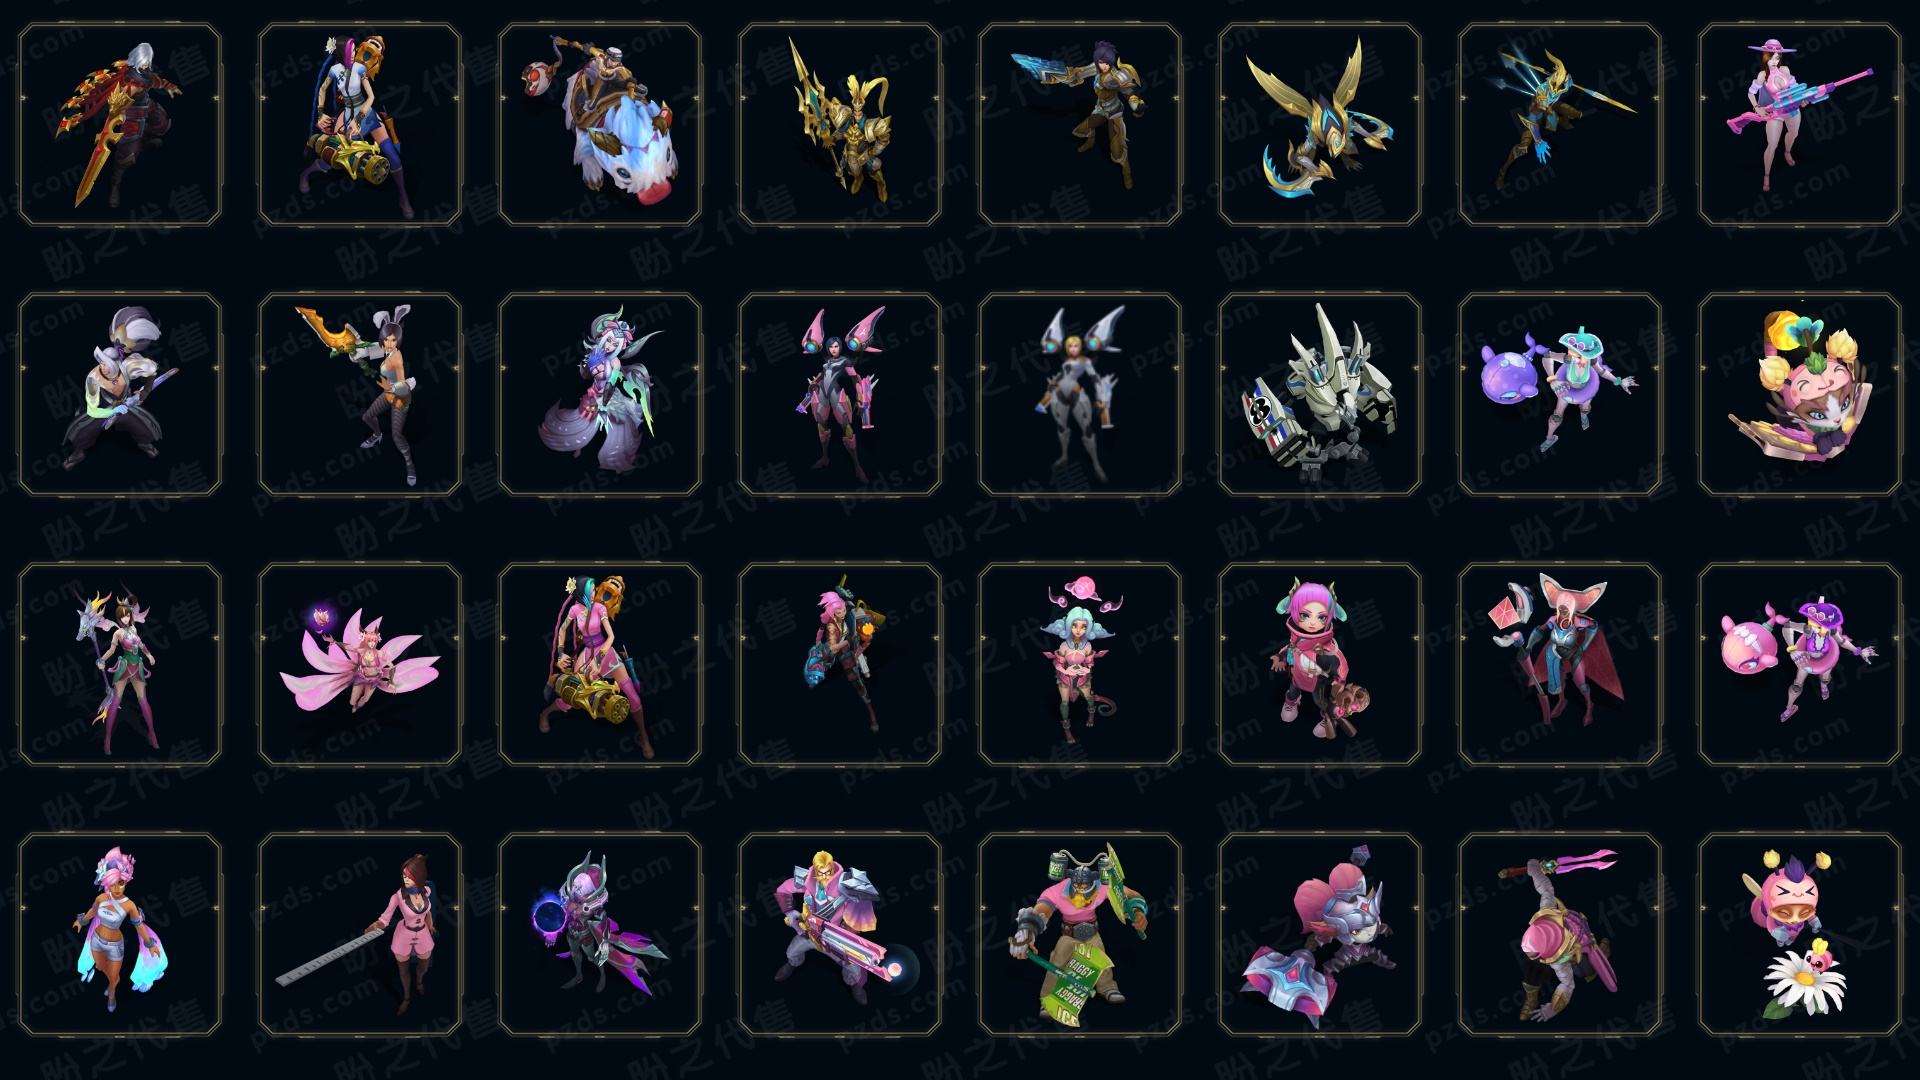Select the rainbow-sleeved dancer with flower hair
Image resolution: width=1920 pixels, height=1080 pixels.
pos(120,934)
